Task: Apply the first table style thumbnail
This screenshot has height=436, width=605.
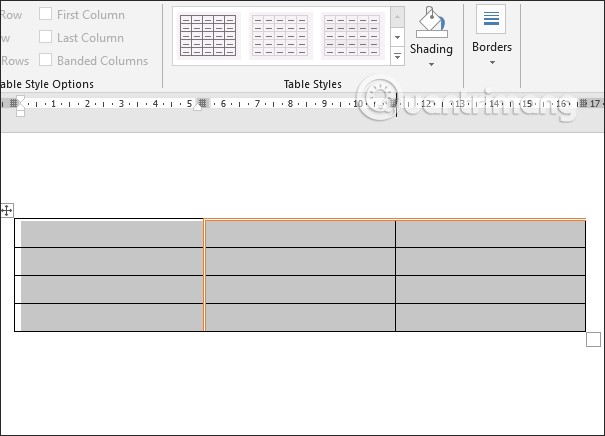Action: coord(207,35)
